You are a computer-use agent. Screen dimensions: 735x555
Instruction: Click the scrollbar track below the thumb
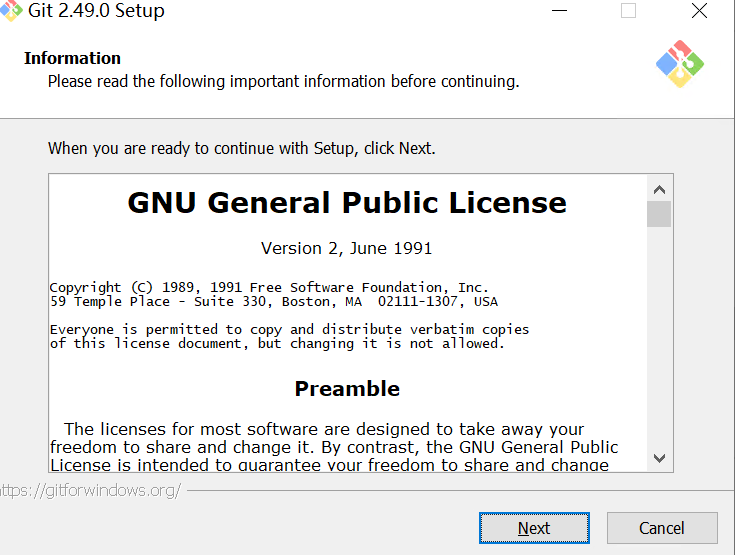coord(659,336)
